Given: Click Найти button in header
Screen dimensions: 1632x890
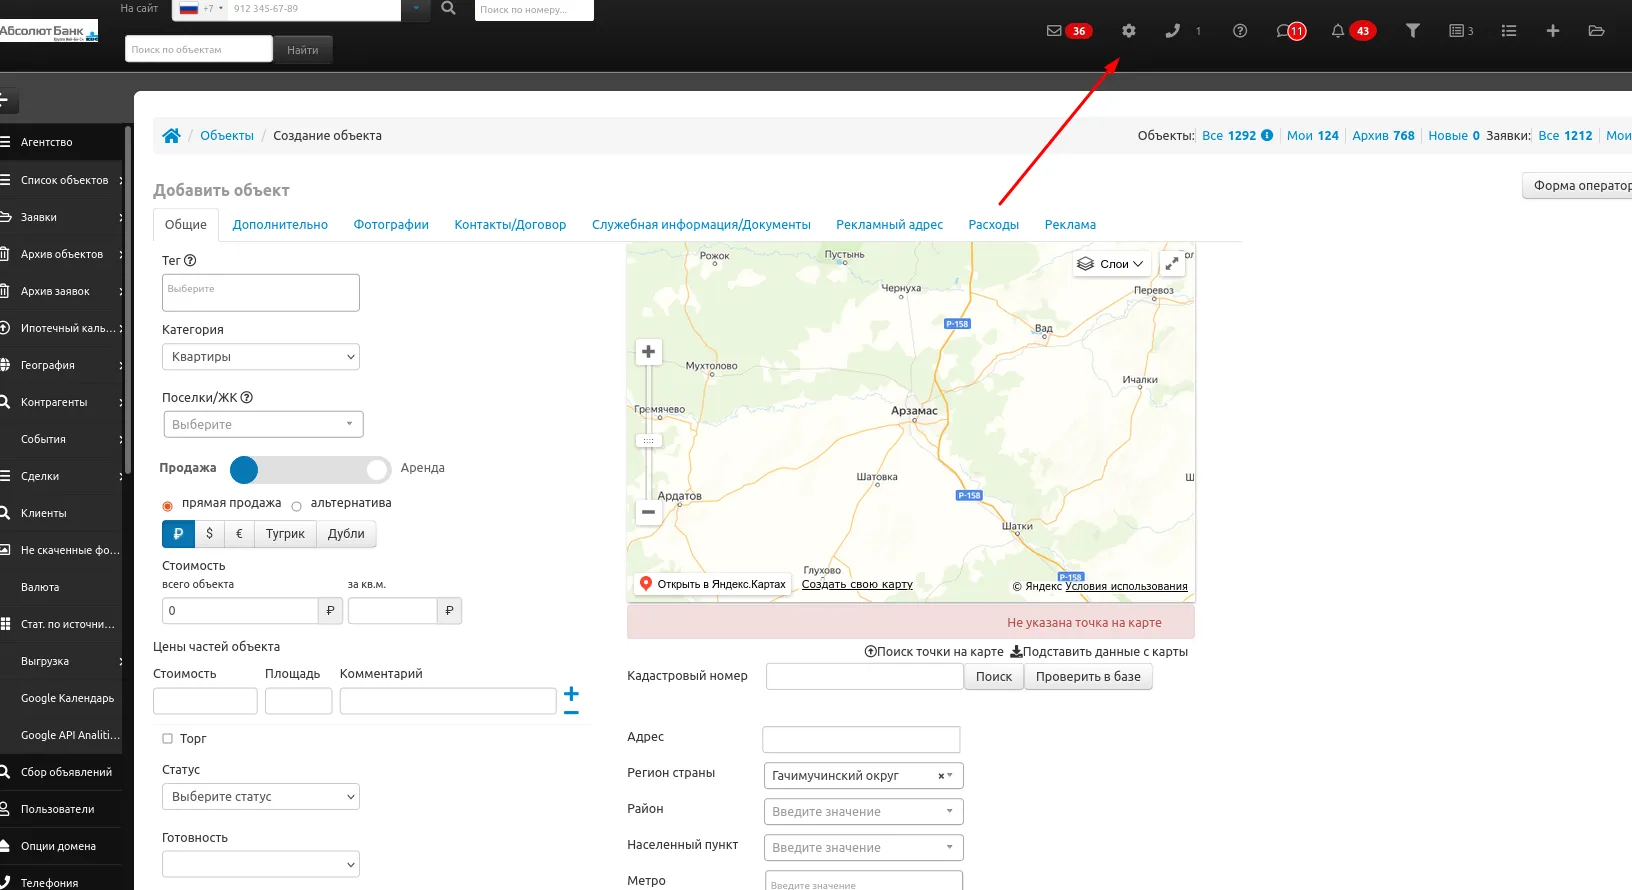Looking at the screenshot, I should (303, 50).
